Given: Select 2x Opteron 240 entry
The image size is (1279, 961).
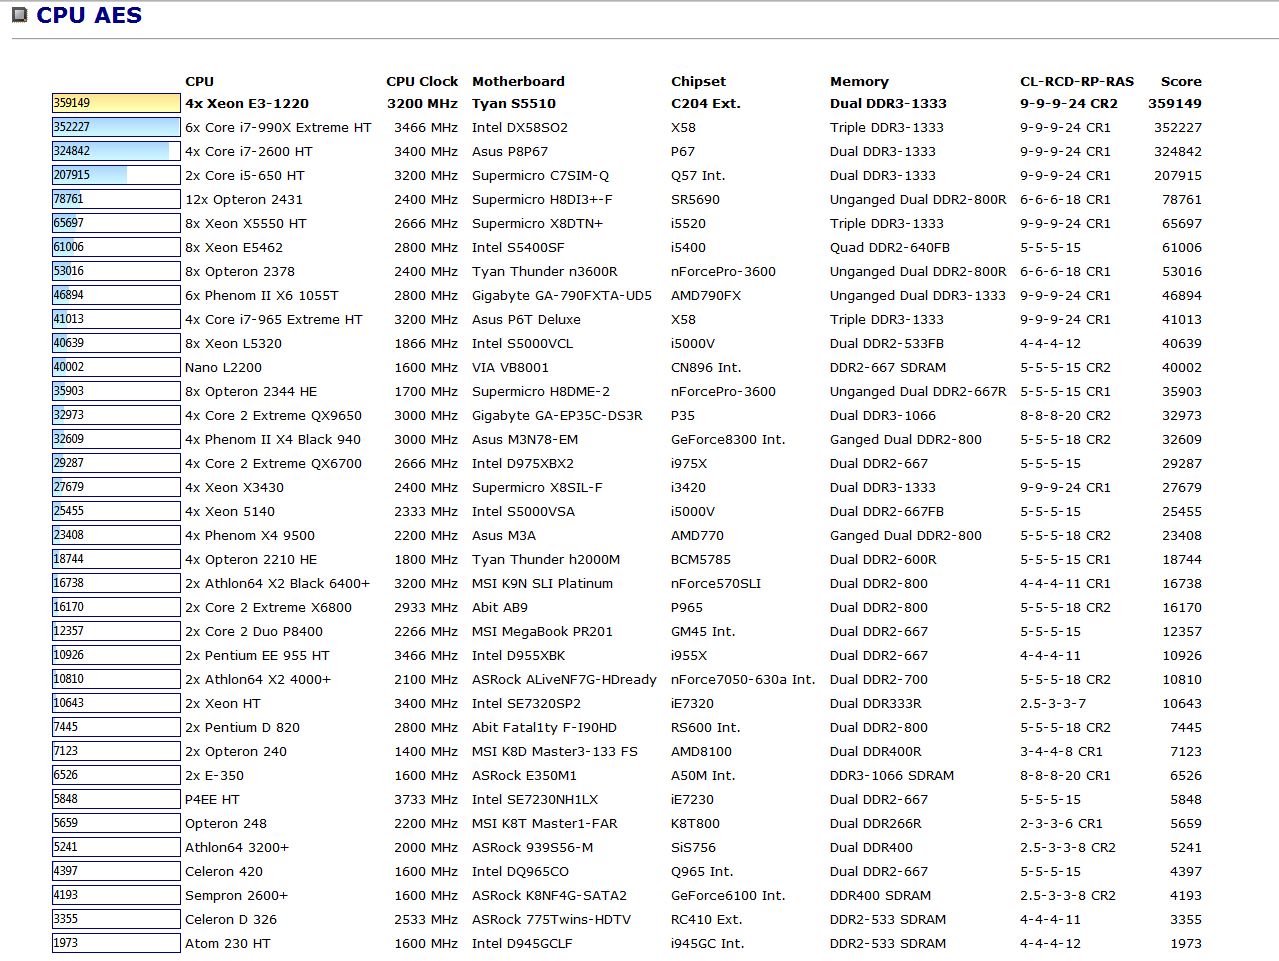Looking at the screenshot, I should point(236,751).
